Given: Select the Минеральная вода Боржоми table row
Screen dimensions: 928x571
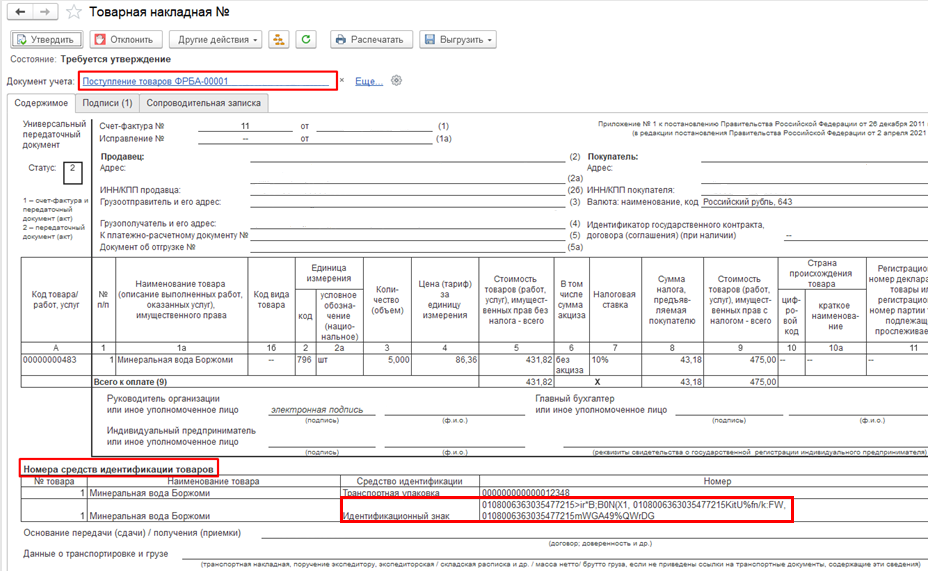Looking at the screenshot, I should tap(175, 358).
